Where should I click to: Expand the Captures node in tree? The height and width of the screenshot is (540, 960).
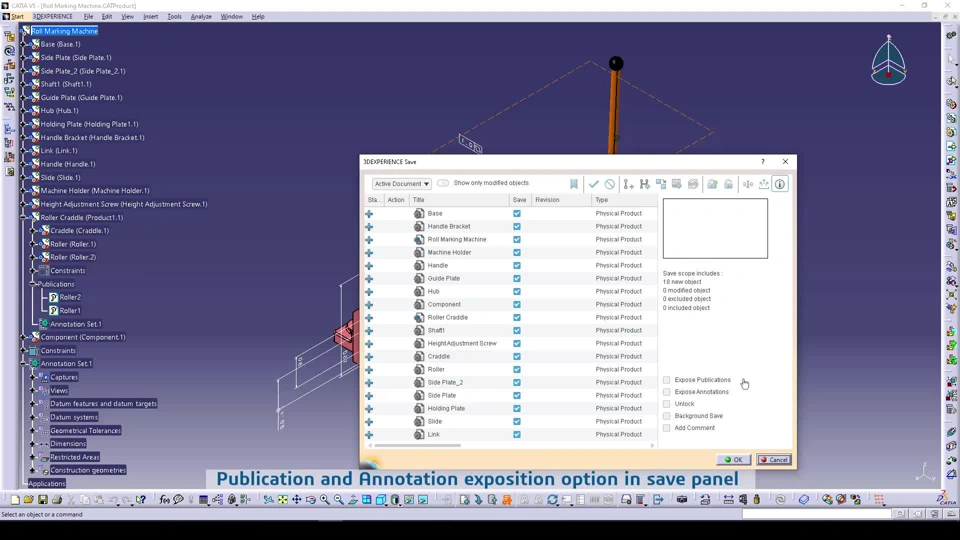click(34, 377)
